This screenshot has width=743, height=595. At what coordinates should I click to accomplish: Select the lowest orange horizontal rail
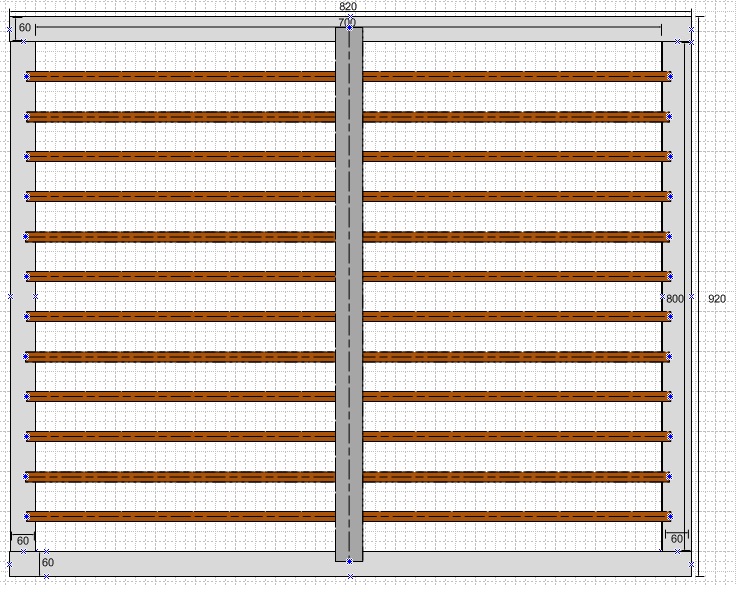[x=348, y=516]
